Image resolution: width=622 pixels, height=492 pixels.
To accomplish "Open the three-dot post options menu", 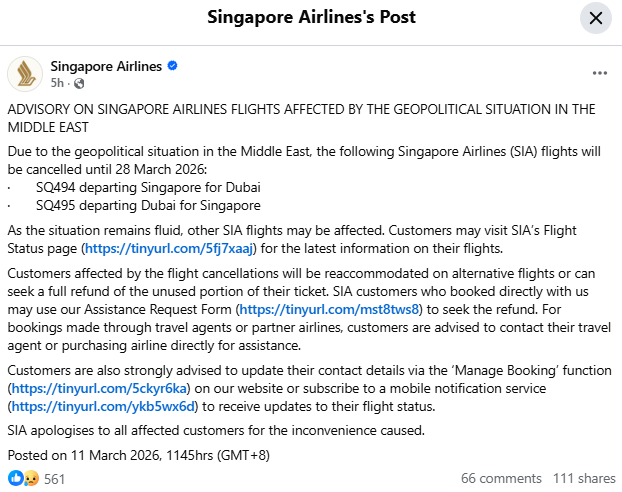I will point(599,74).
